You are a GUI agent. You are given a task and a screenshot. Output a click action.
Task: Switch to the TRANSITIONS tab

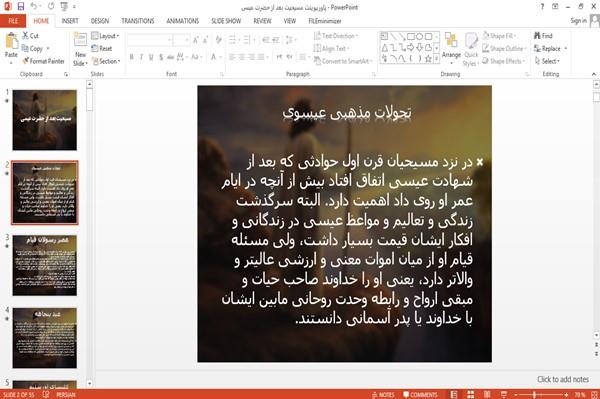138,21
